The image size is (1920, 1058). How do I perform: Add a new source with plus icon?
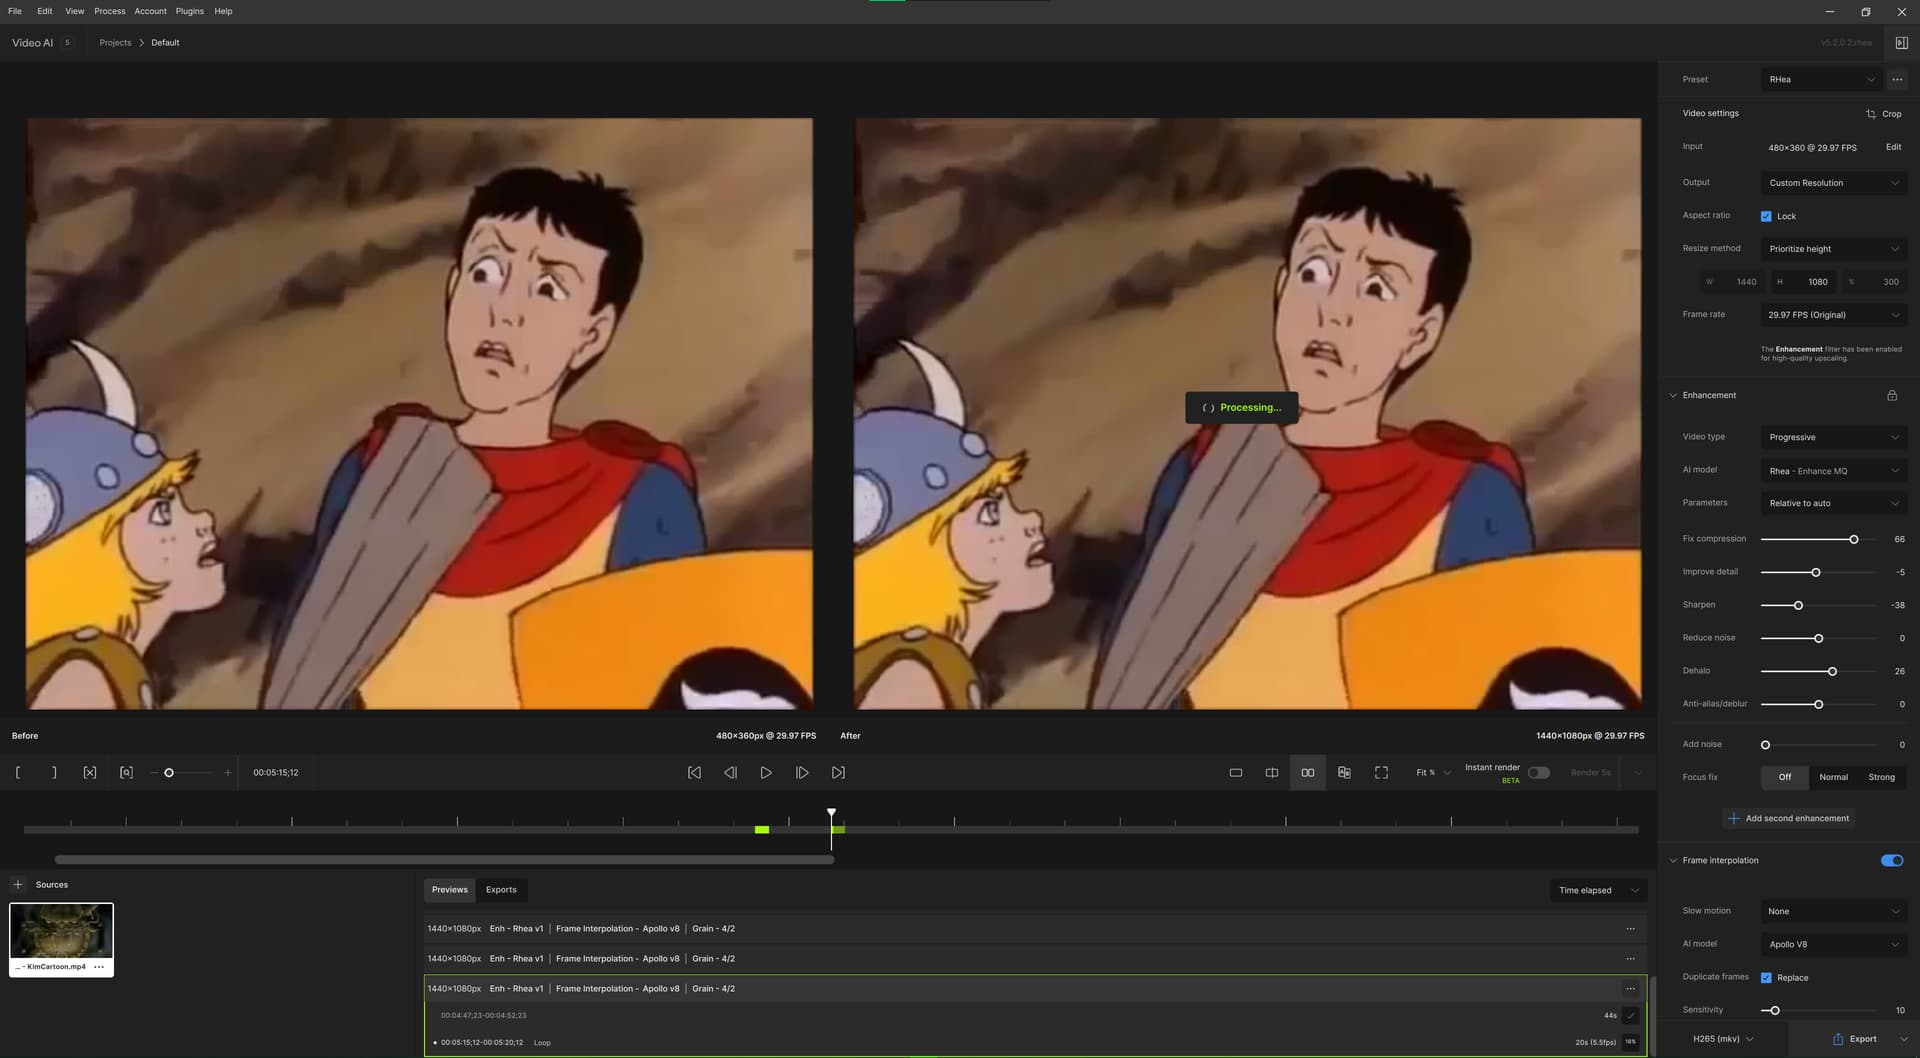tap(18, 885)
